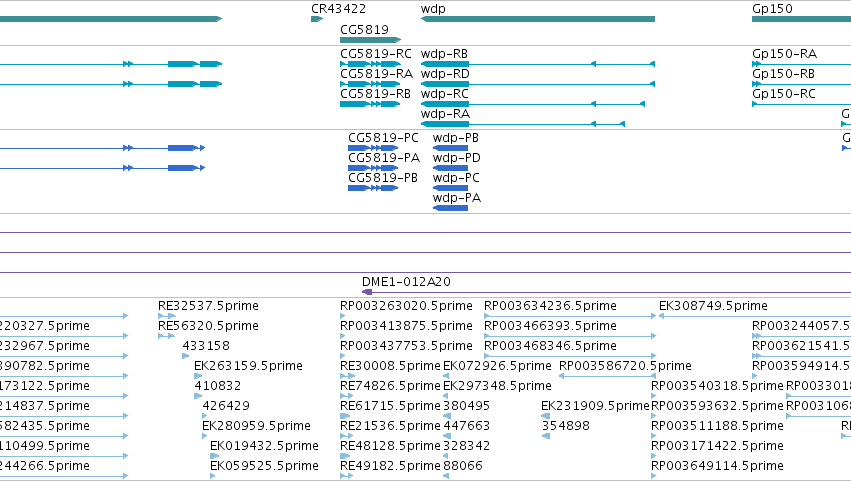Select RE49182.5prime

coord(390,466)
